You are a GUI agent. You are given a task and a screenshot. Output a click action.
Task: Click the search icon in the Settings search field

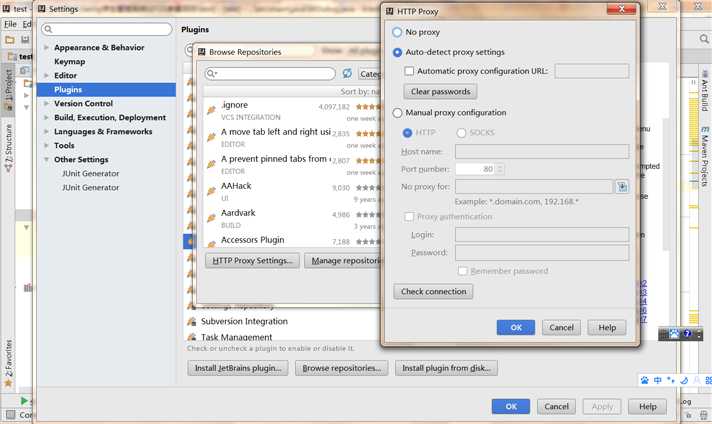[x=48, y=30]
